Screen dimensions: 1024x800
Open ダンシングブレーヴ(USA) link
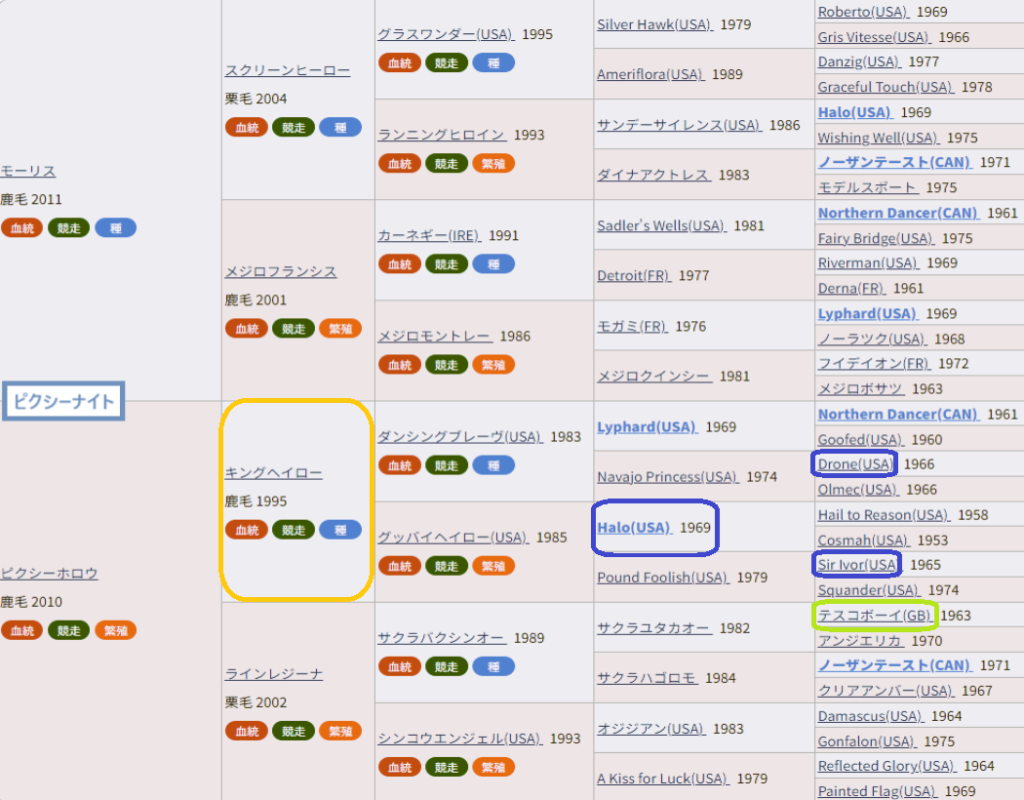460,437
